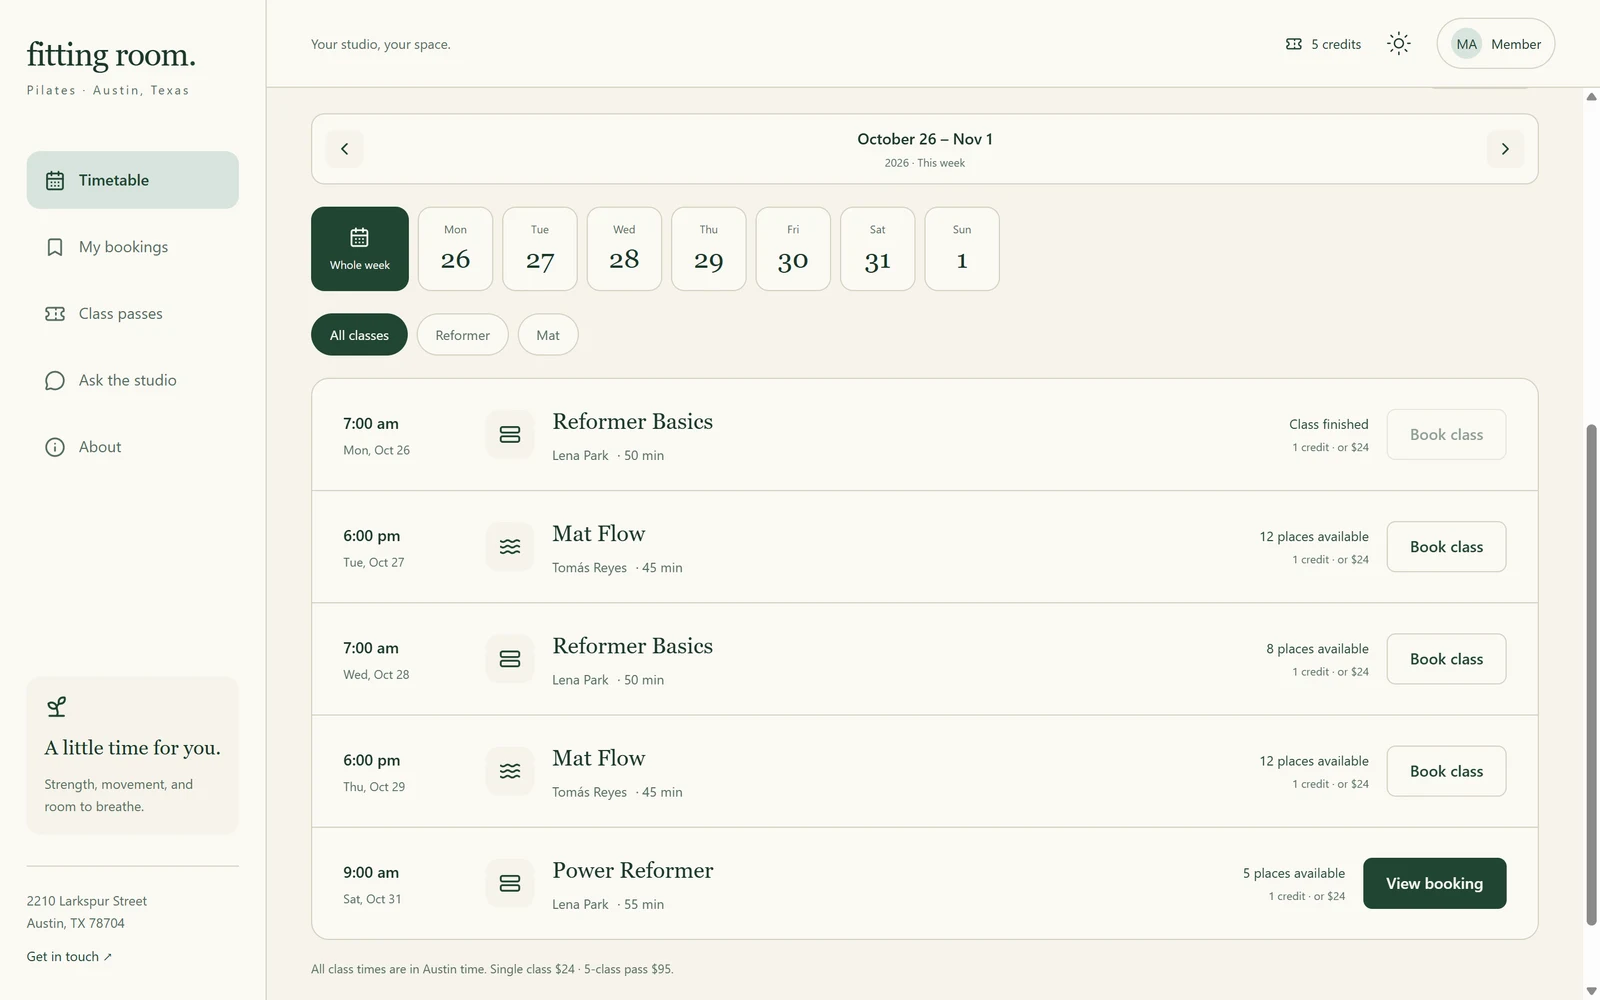Image resolution: width=1600 pixels, height=1000 pixels.
Task: Click the fitting room logo
Action: (111, 55)
